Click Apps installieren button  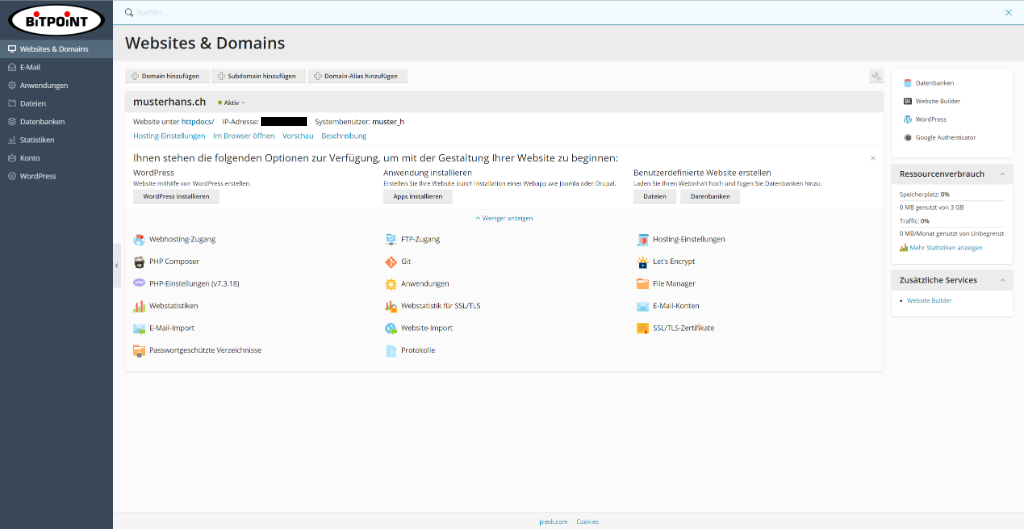coord(417,197)
